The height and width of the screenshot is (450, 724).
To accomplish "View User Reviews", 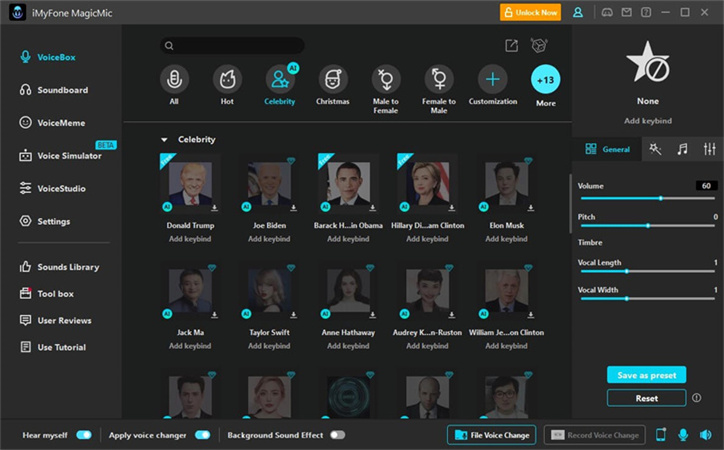I will pyautogui.click(x=55, y=320).
